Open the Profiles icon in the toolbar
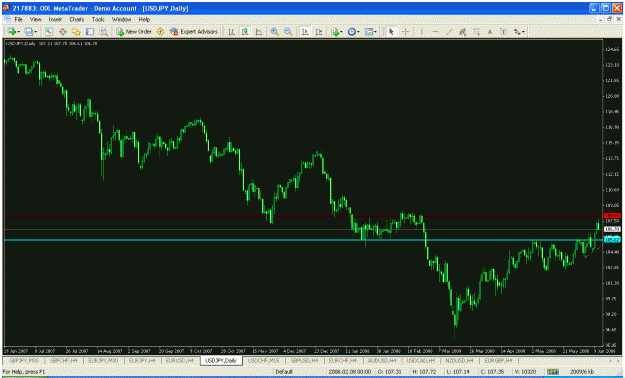 pos(28,32)
